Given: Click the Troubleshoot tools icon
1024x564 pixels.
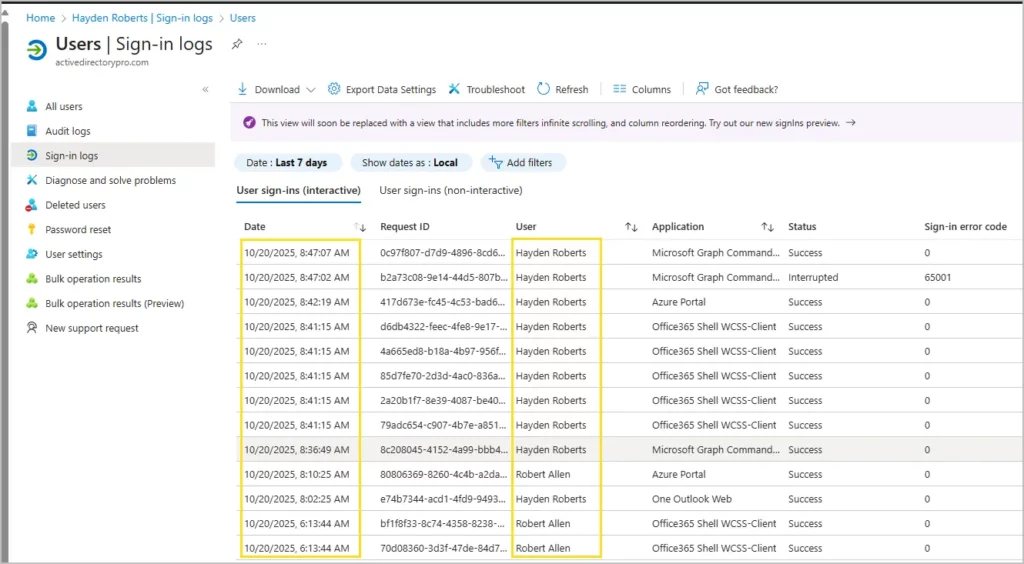Looking at the screenshot, I should [x=454, y=89].
